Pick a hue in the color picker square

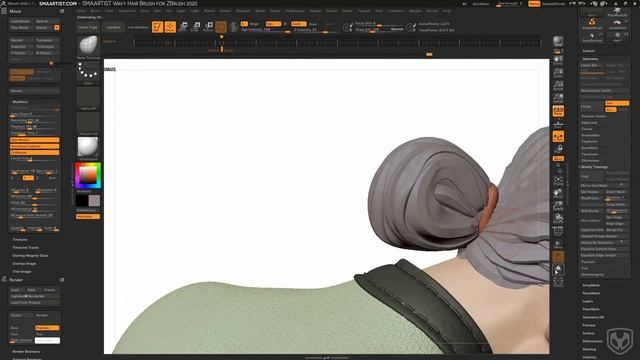point(88,176)
